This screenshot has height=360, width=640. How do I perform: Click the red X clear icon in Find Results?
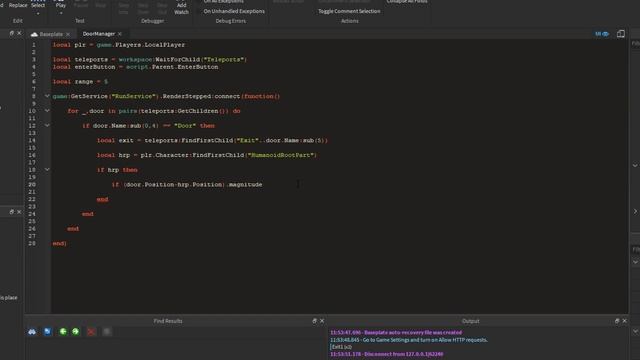tap(91, 332)
